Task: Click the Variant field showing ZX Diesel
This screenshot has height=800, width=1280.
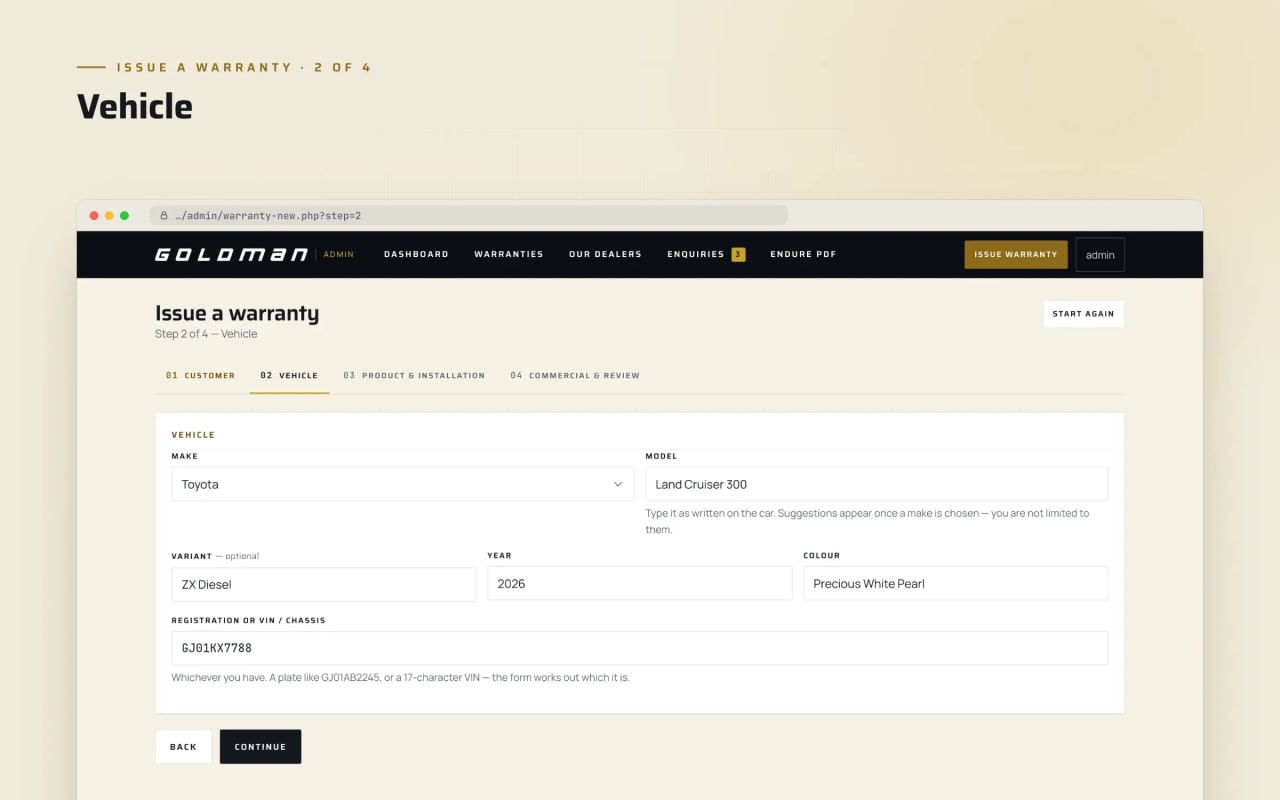Action: coord(324,584)
